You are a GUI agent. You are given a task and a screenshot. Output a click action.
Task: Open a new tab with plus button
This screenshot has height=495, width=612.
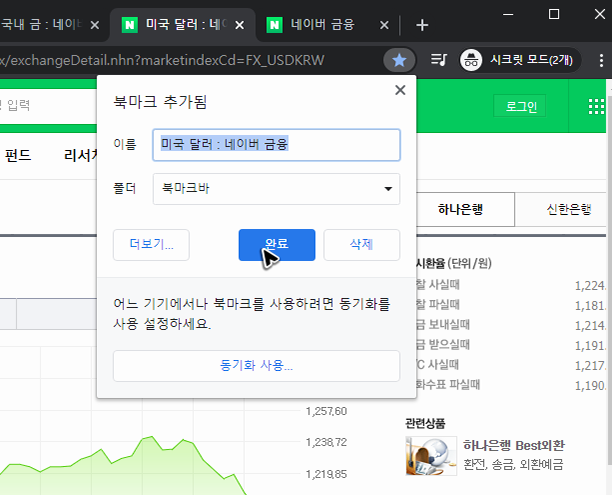pyautogui.click(x=422, y=25)
